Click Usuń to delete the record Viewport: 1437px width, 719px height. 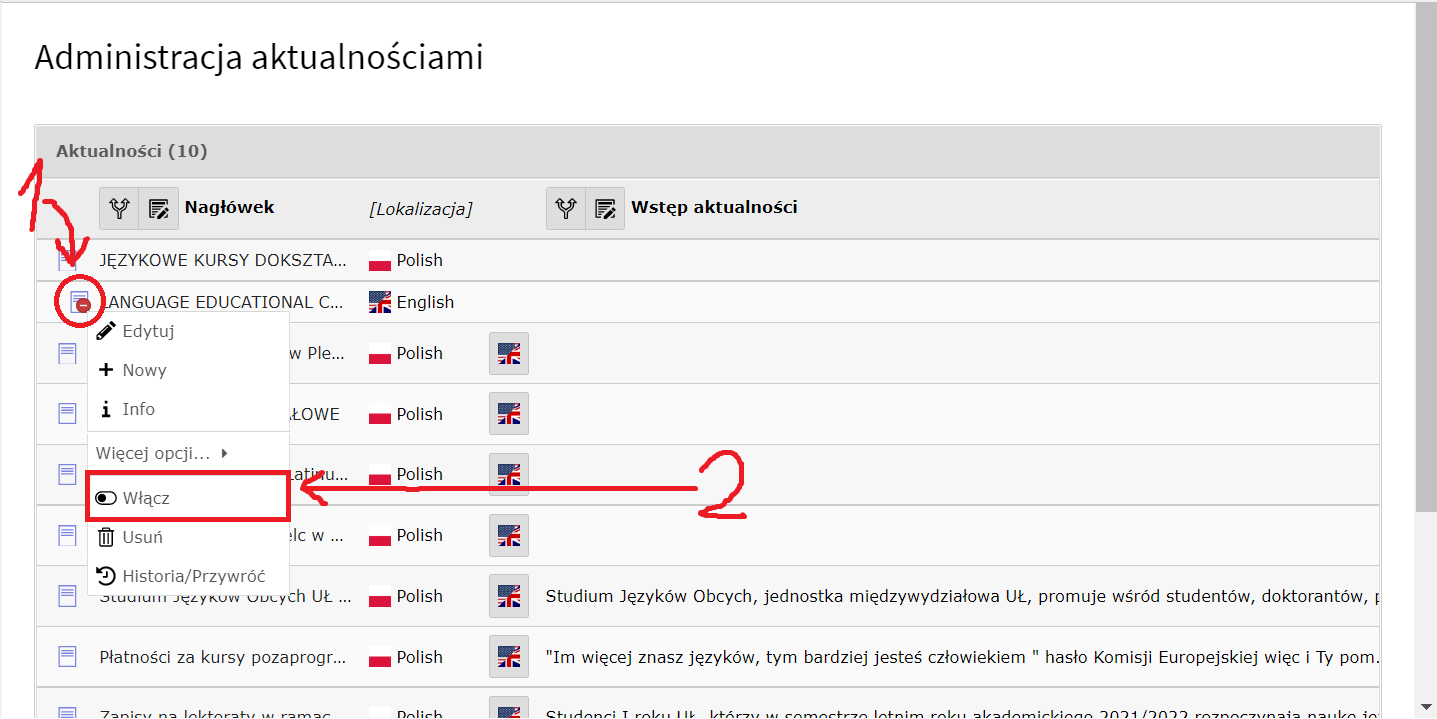pyautogui.click(x=142, y=537)
